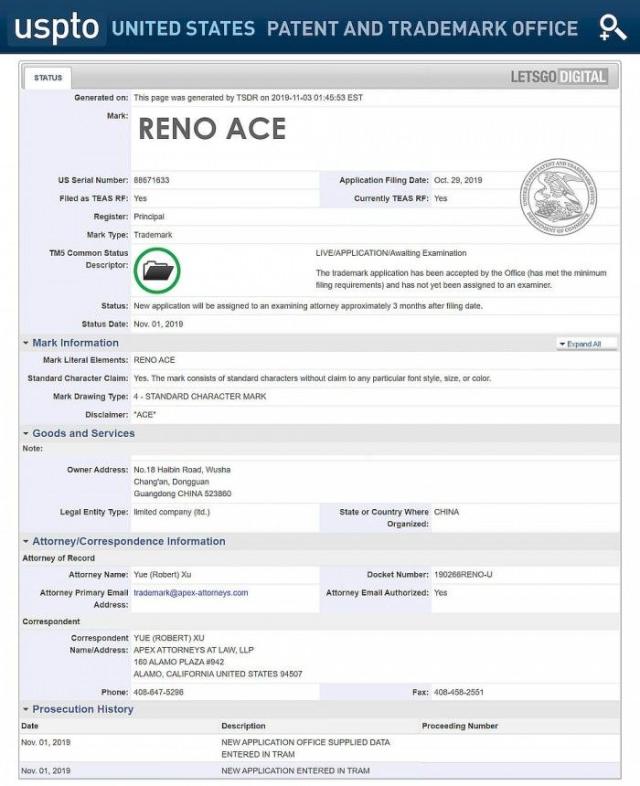Click the Date column header
The width and height of the screenshot is (640, 786).
point(30,725)
